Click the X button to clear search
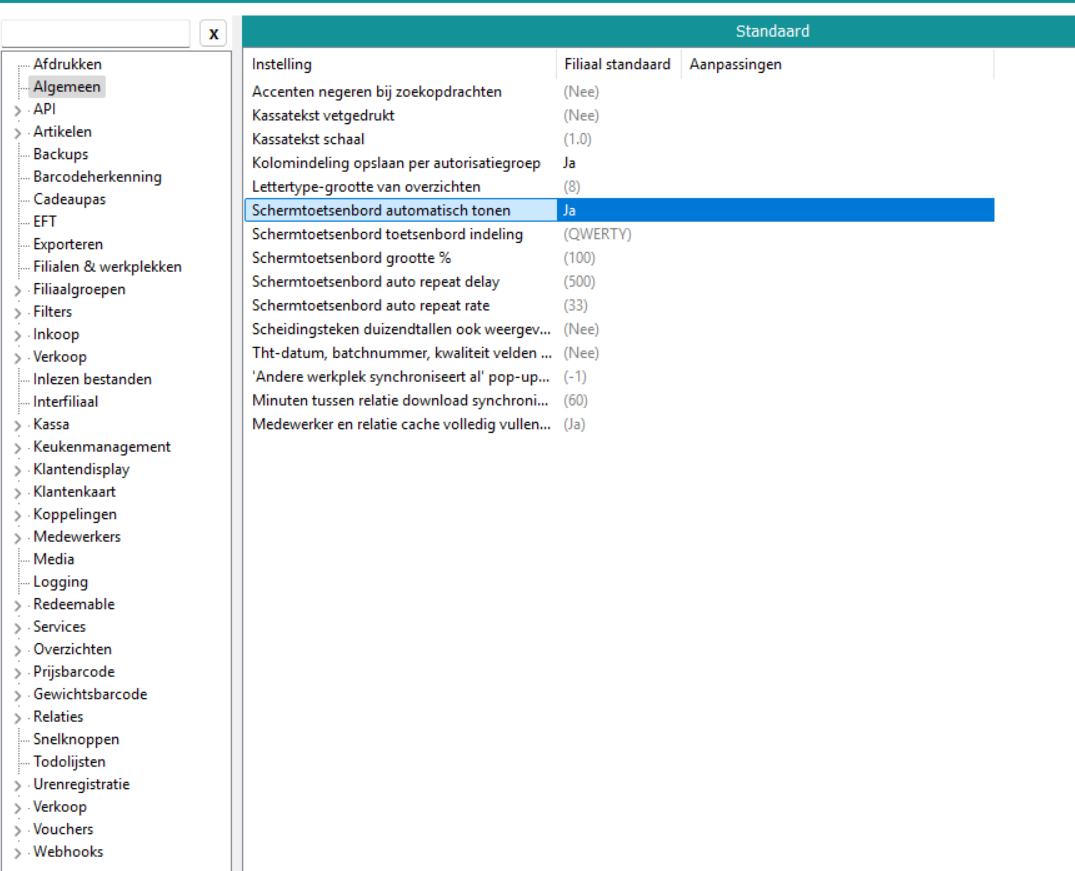The width and height of the screenshot is (1075, 871). pyautogui.click(x=213, y=34)
